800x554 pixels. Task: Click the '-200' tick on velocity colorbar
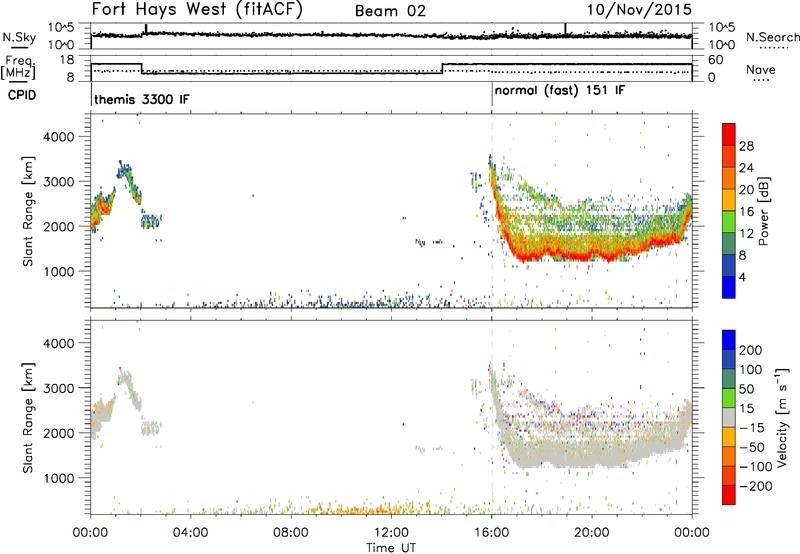tap(756, 486)
